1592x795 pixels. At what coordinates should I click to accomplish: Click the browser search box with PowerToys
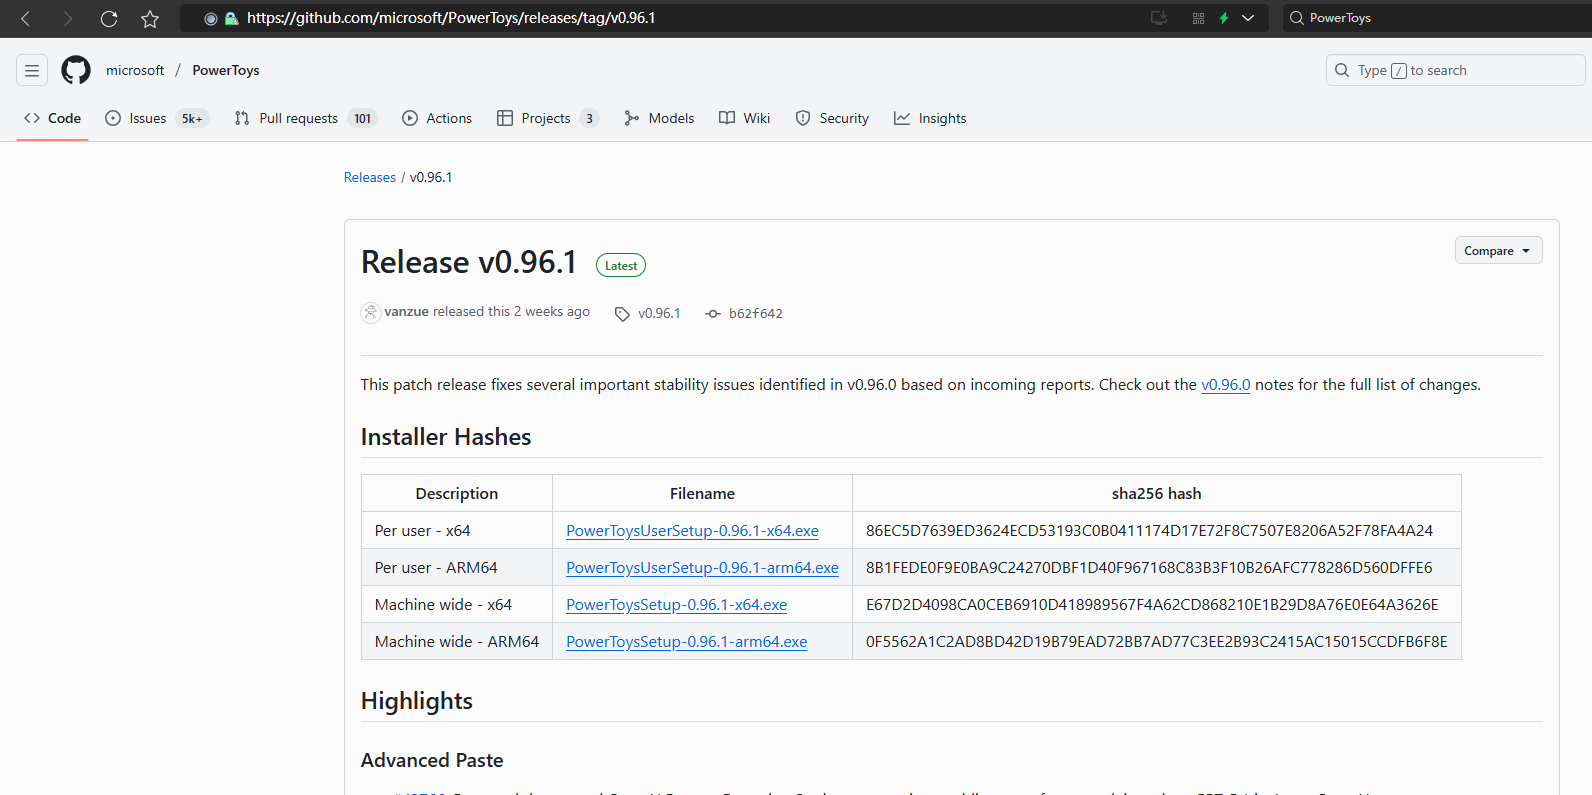[x=1436, y=18]
